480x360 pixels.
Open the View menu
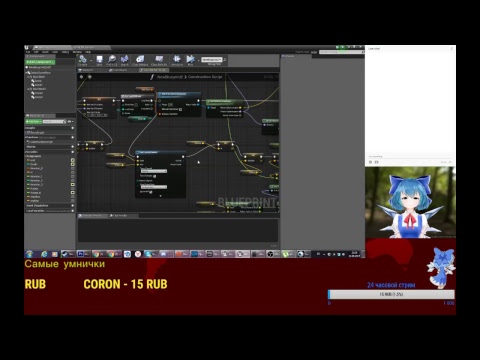point(55,52)
